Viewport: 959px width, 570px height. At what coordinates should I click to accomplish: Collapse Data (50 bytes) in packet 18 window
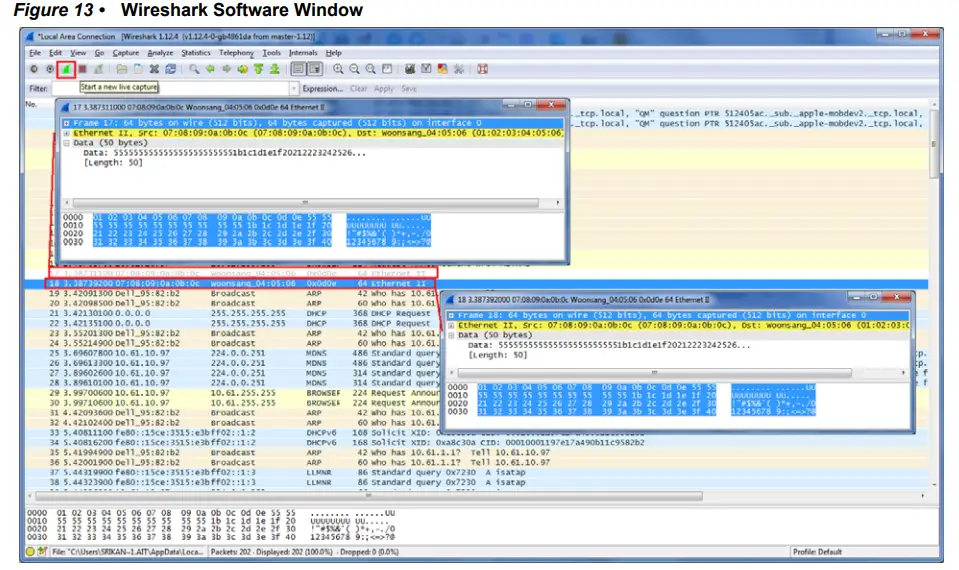[x=451, y=335]
